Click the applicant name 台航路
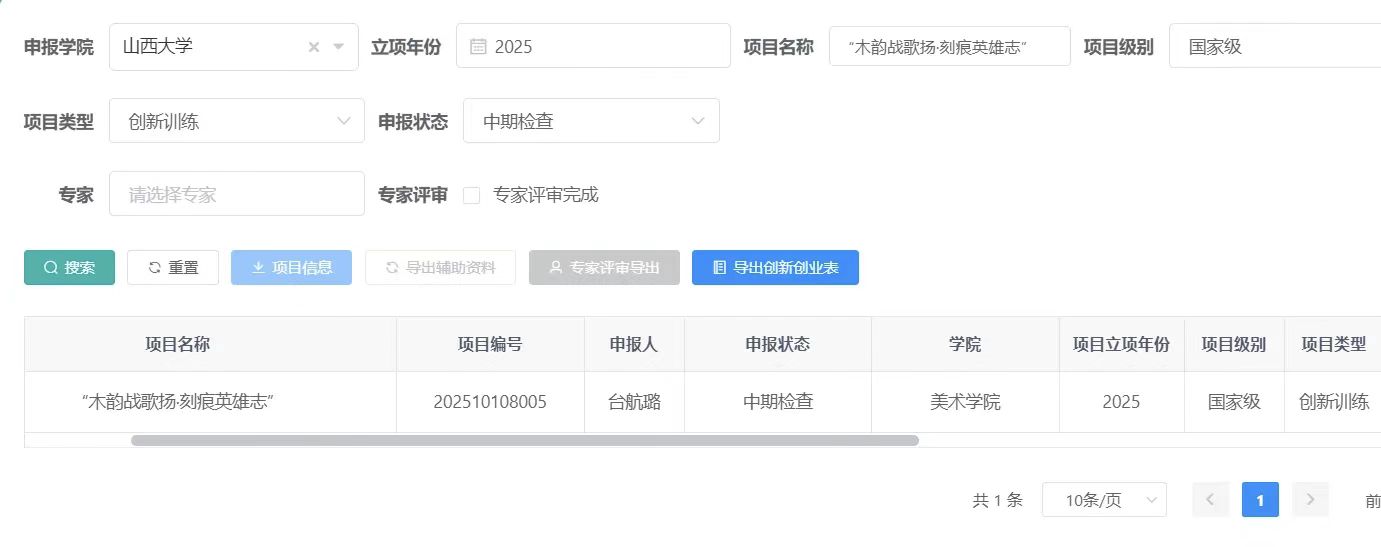Viewport: 1381px width, 547px height. [634, 402]
